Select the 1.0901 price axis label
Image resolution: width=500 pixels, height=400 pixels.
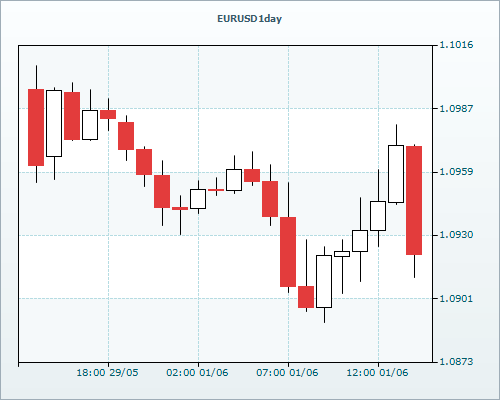(x=456, y=298)
